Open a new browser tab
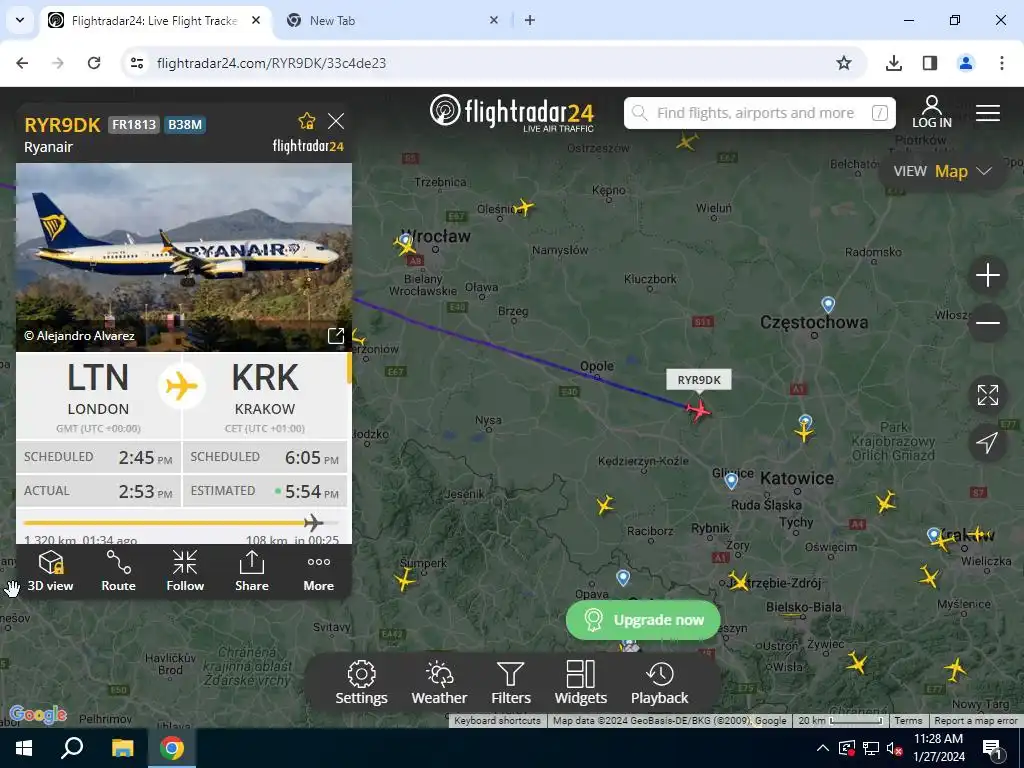The image size is (1024, 768). [x=530, y=20]
